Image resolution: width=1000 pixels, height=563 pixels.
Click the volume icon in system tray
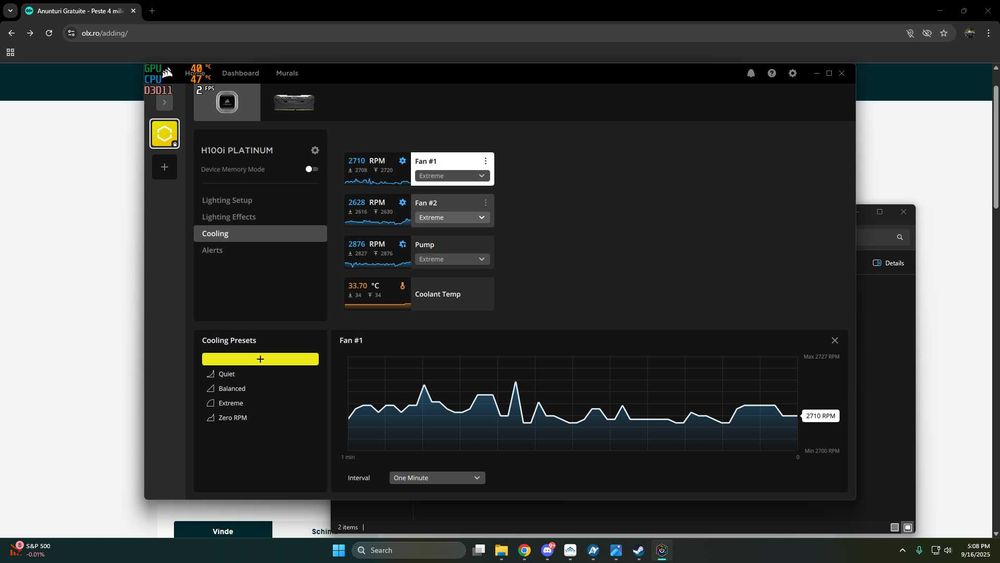pos(948,550)
